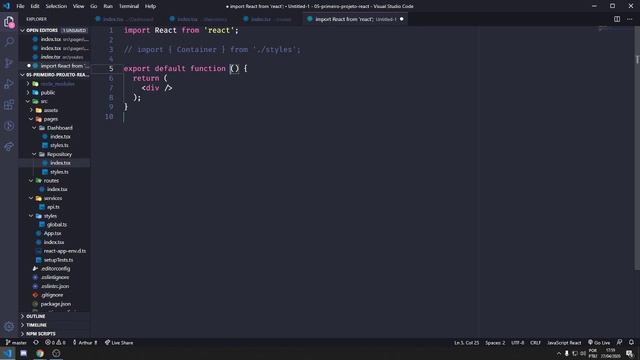Open the Manage gear icon in the activity bar
Screen dimensions: 640x360
click(9, 326)
